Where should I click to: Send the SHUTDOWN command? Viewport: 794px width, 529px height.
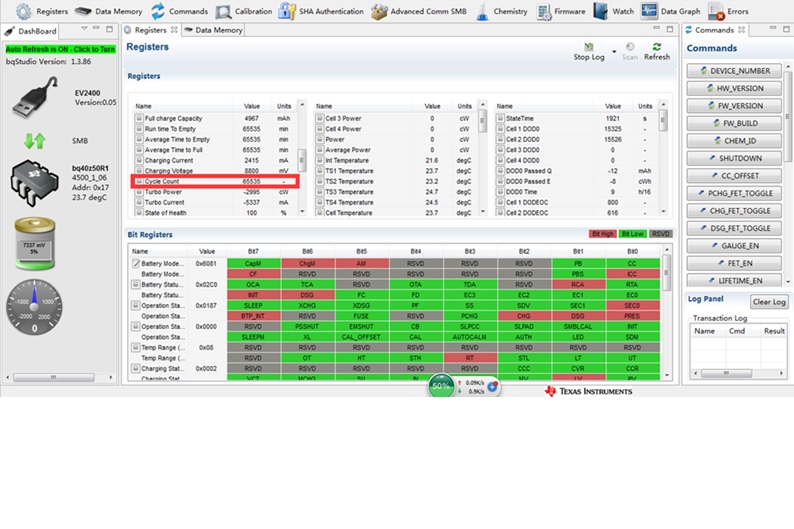[x=734, y=158]
